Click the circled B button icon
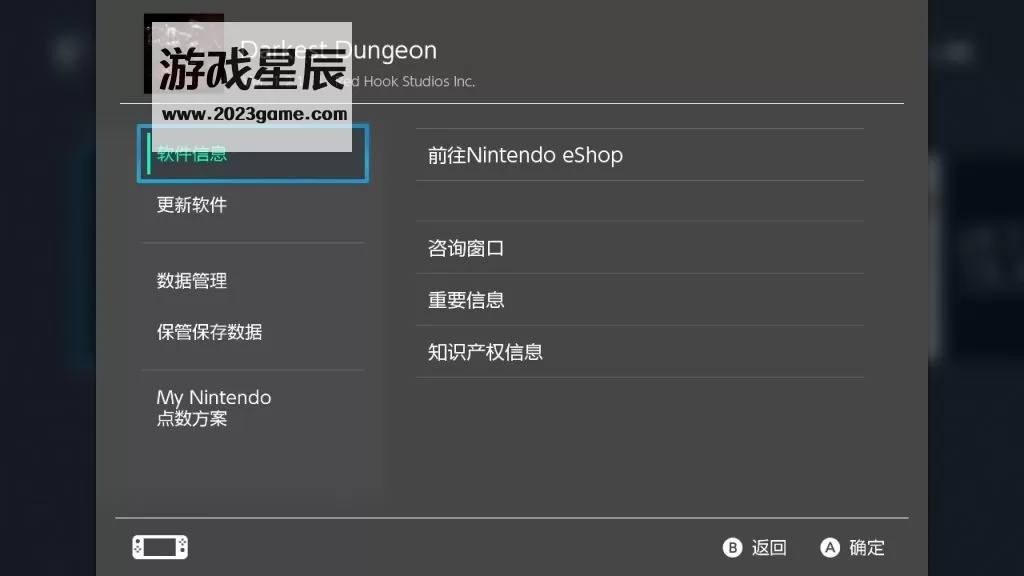Viewport: 1024px width, 576px height. [x=732, y=547]
